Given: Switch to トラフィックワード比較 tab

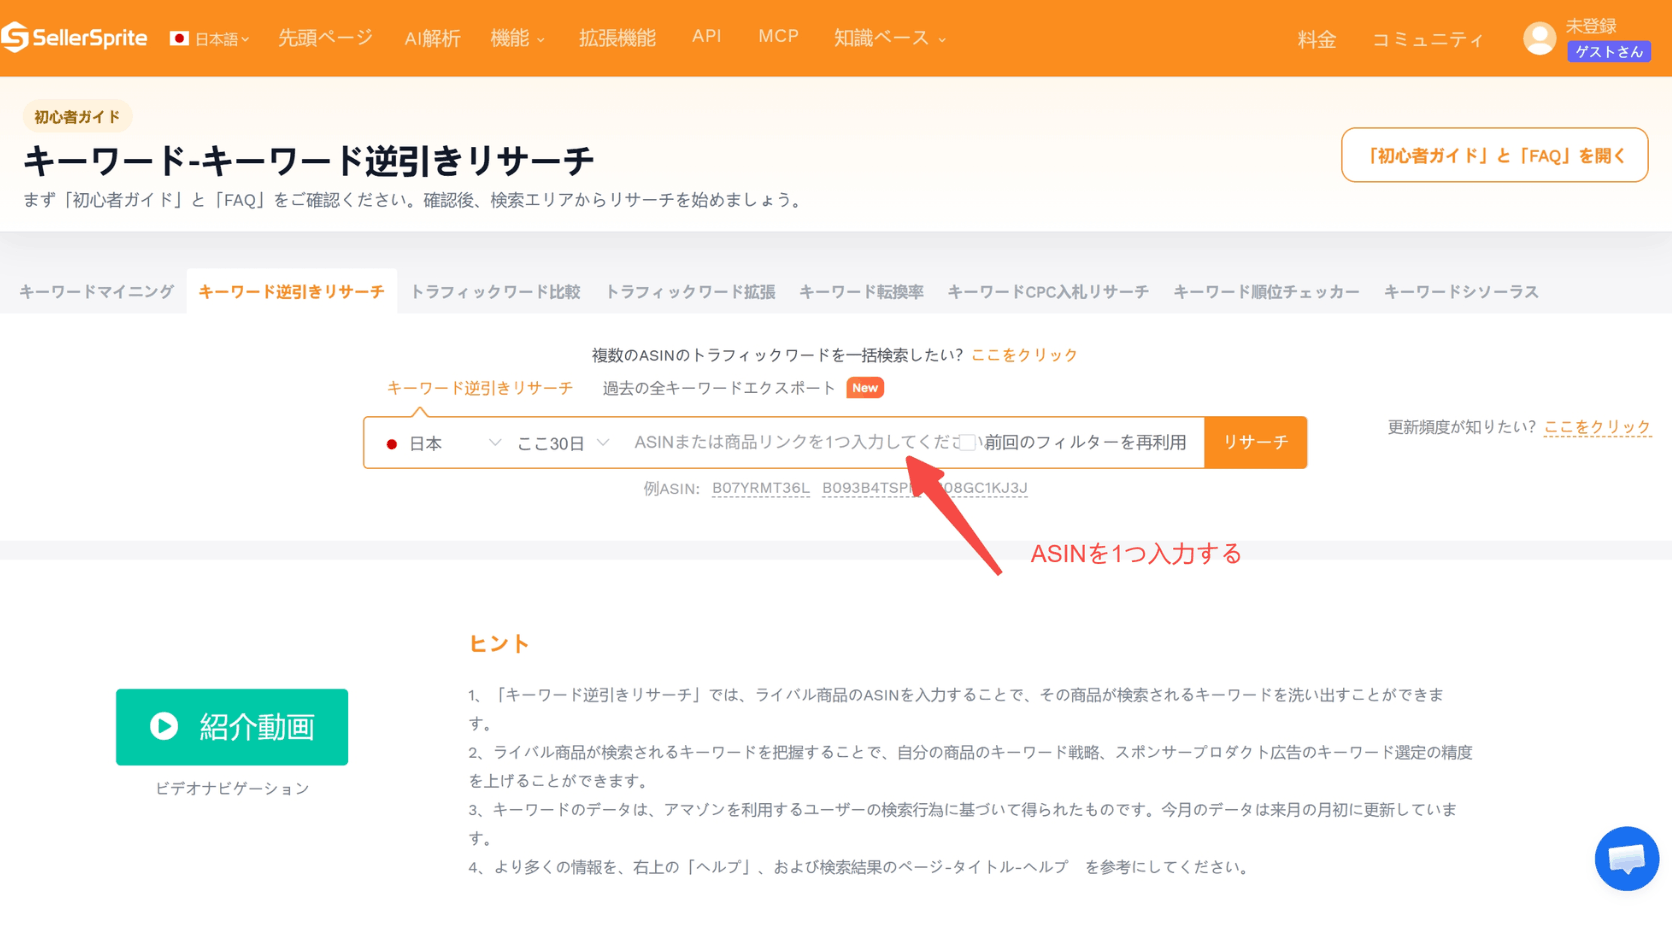Looking at the screenshot, I should (x=495, y=292).
